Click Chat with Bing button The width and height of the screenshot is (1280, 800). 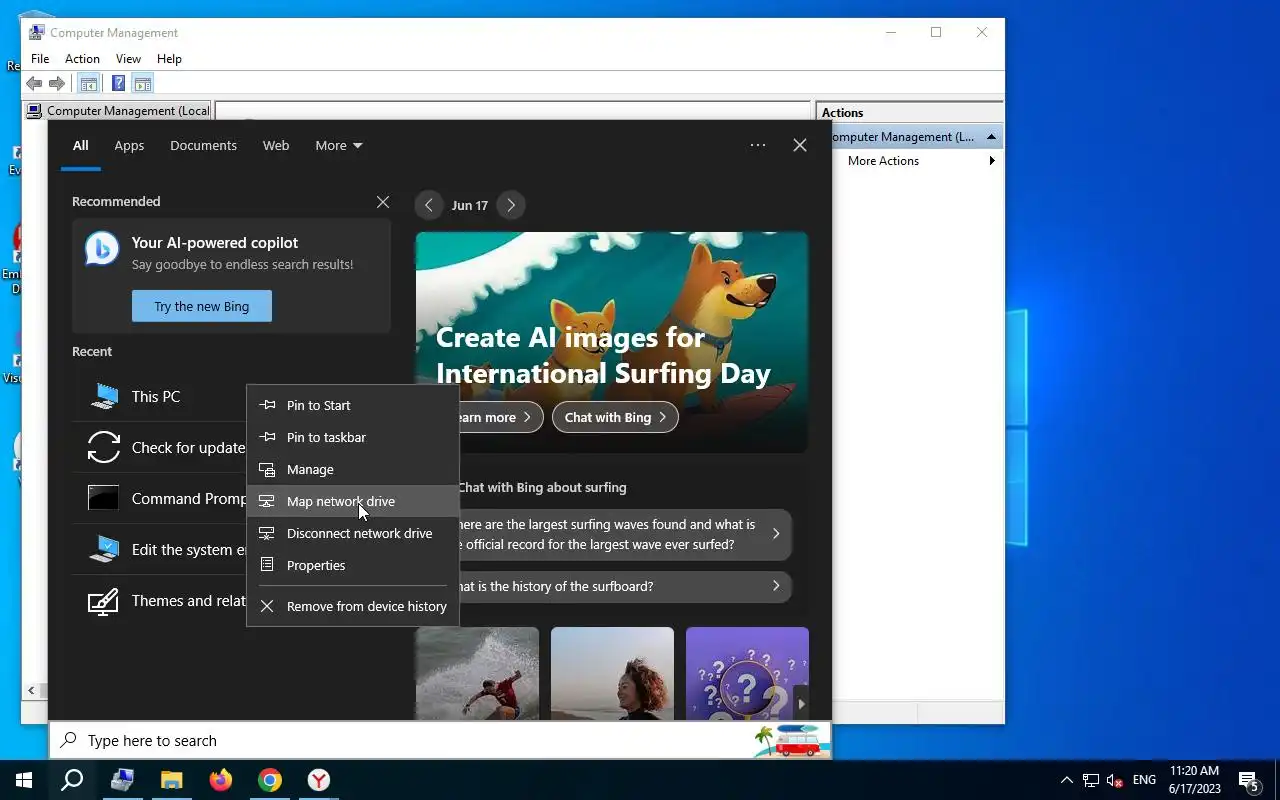(x=615, y=417)
